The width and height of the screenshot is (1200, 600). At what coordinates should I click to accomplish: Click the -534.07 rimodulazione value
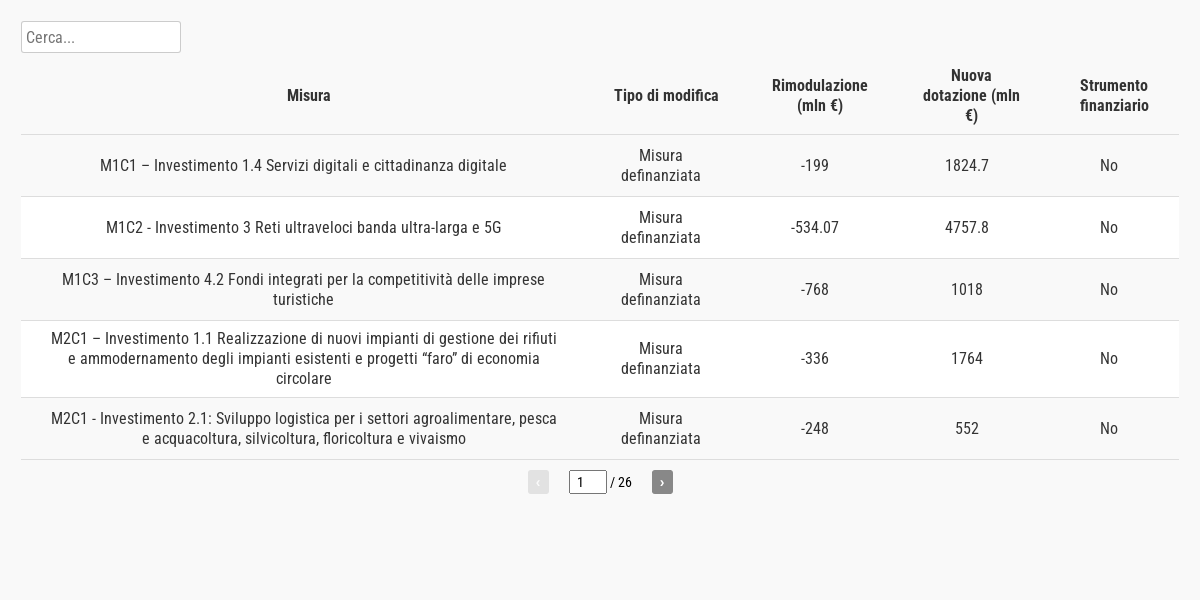tap(815, 228)
